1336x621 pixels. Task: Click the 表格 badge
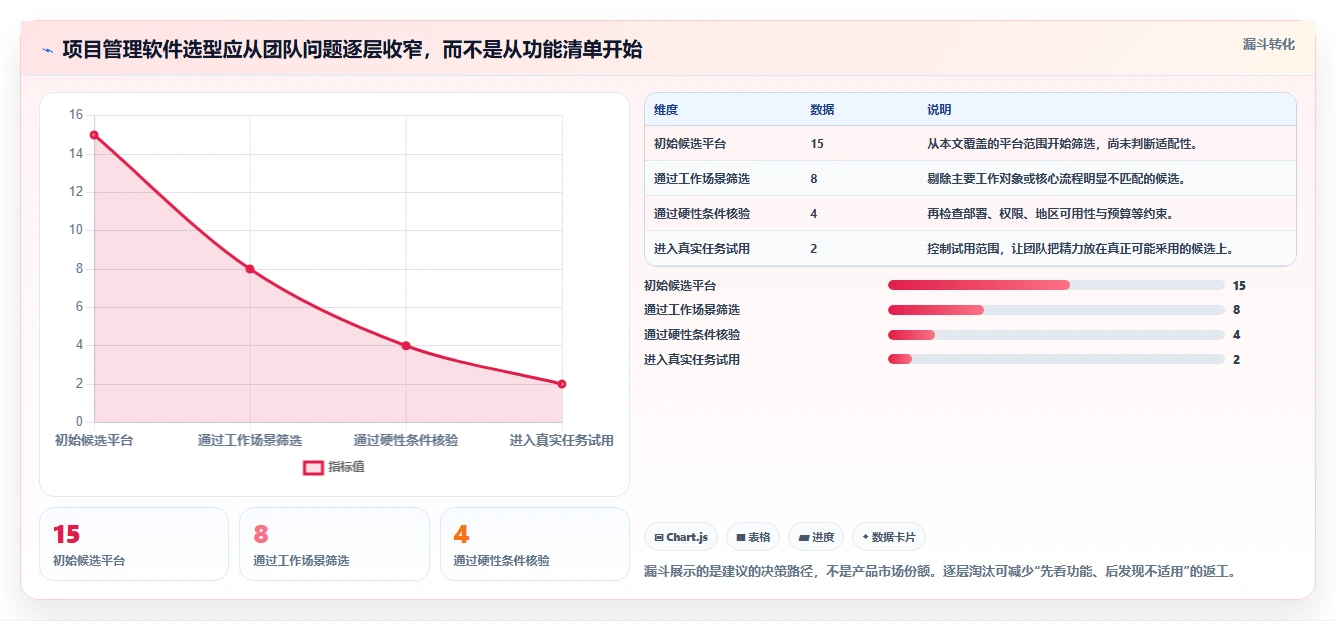(x=753, y=537)
